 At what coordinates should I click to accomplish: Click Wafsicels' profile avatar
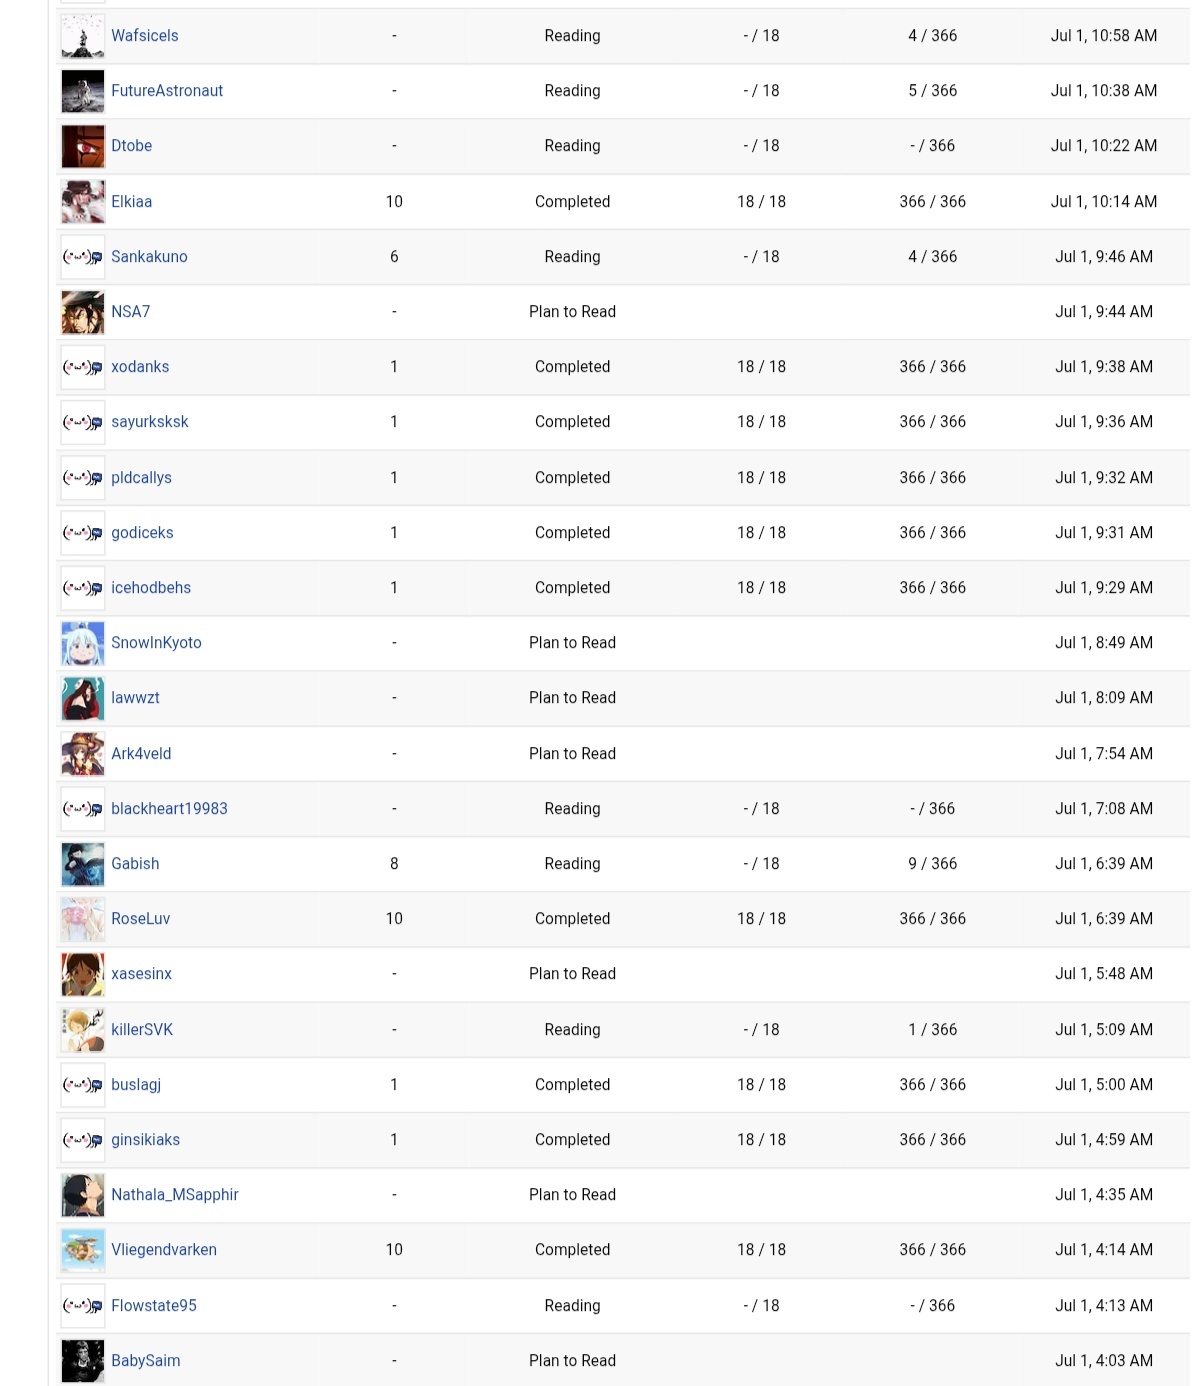[82, 36]
